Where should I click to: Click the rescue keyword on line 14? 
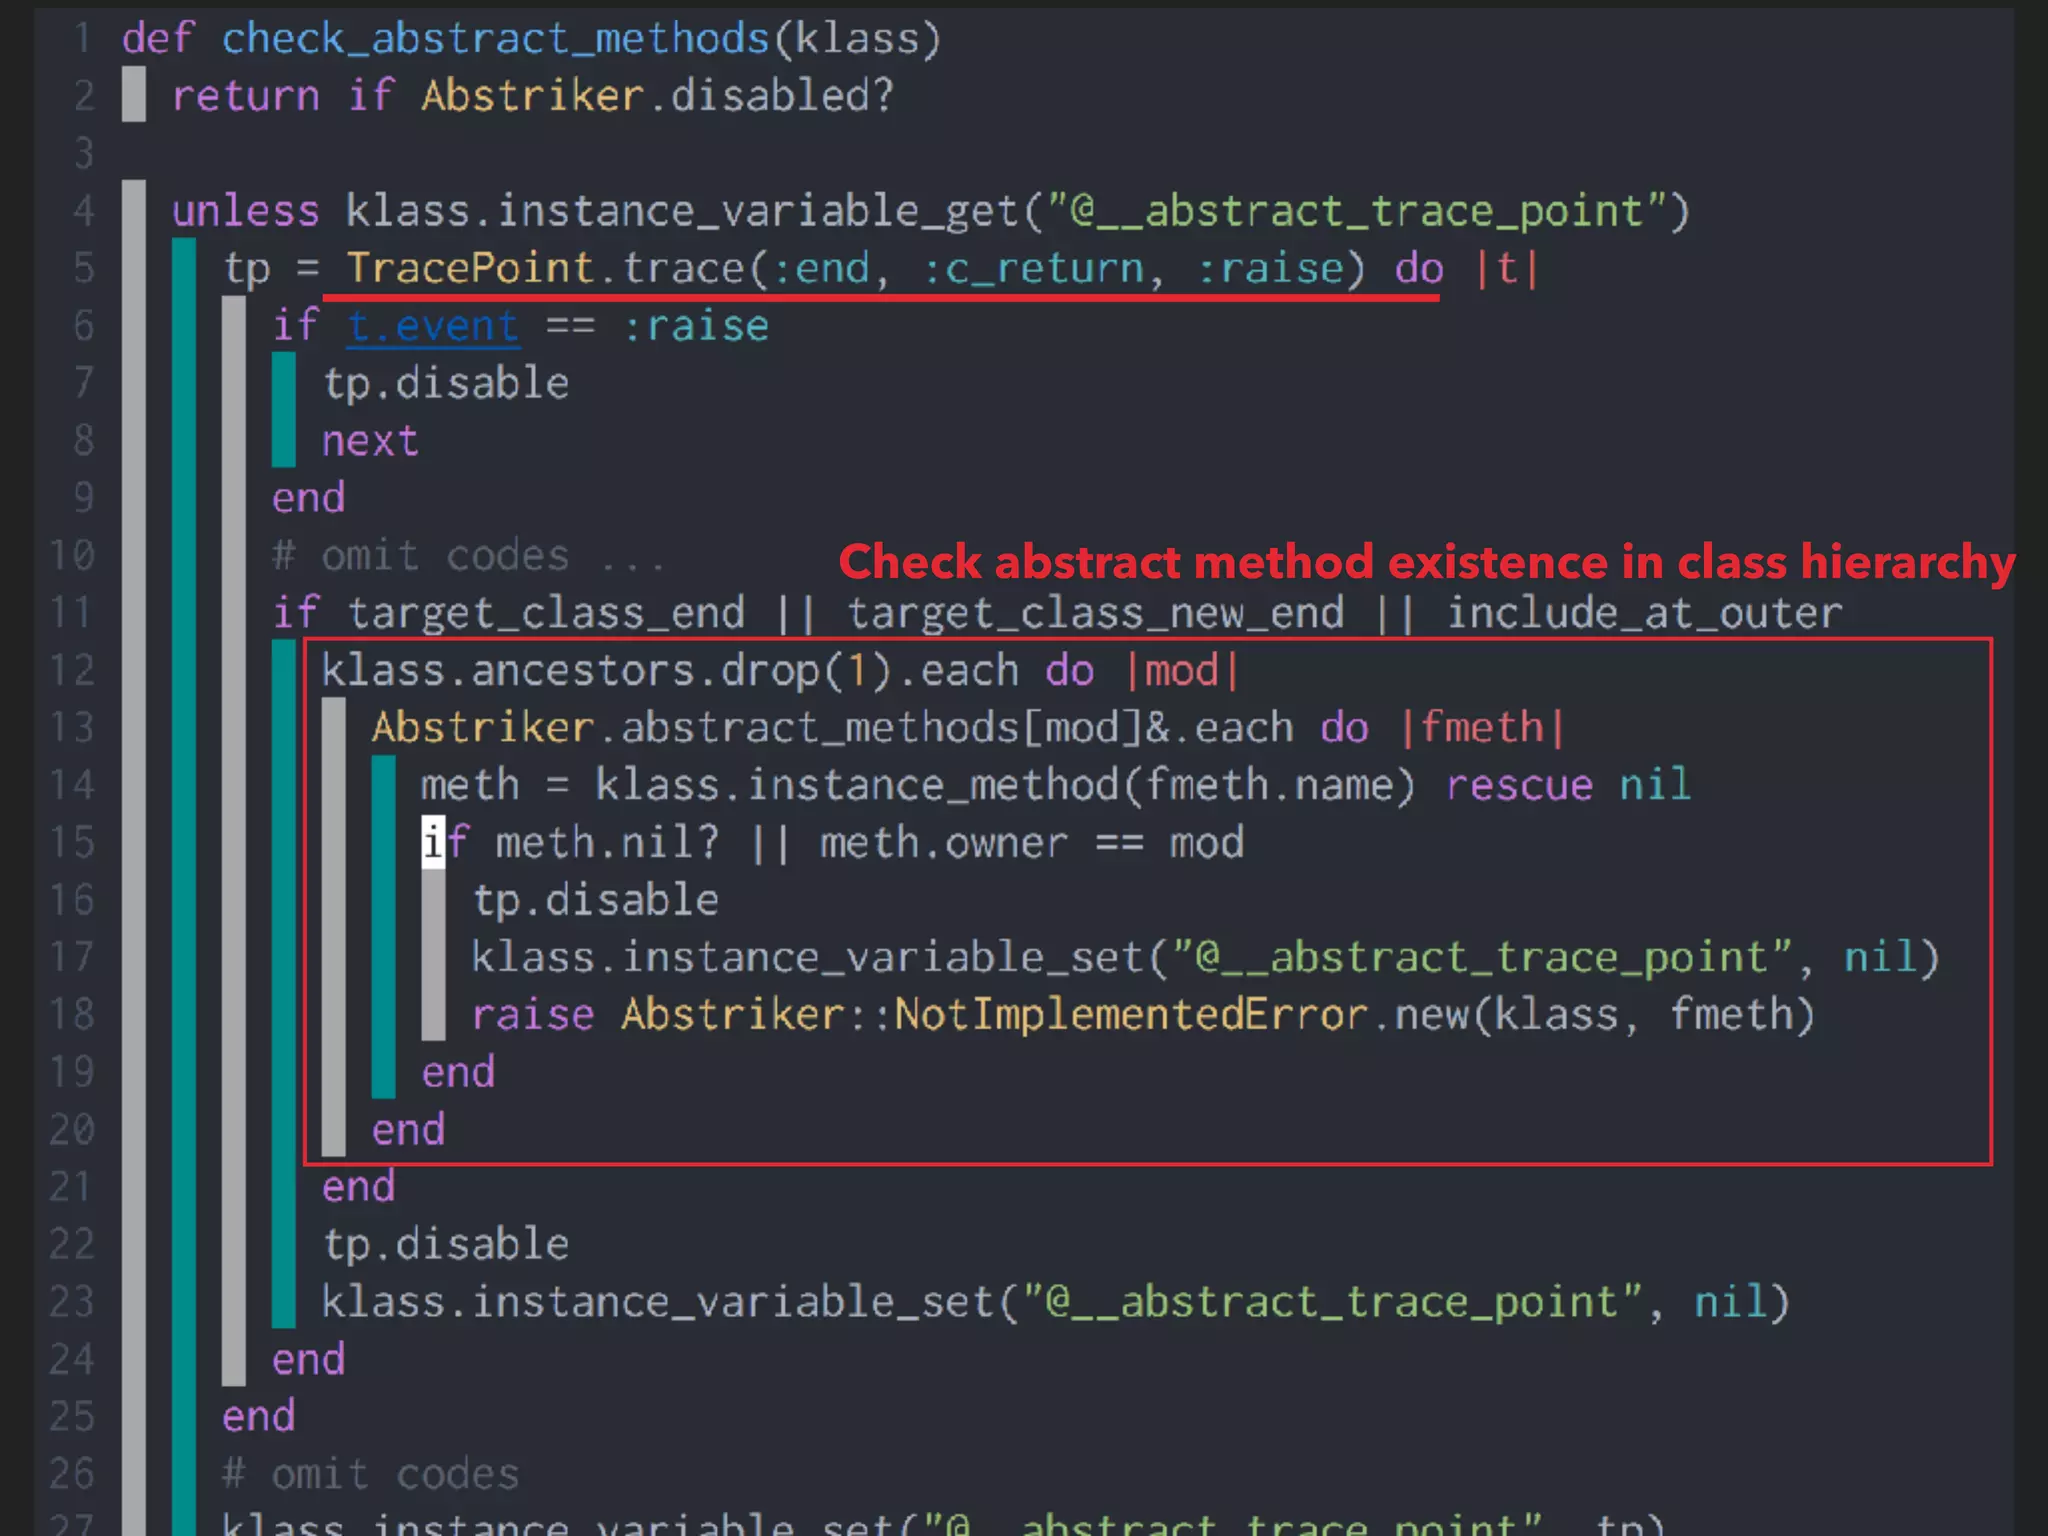click(x=1518, y=785)
